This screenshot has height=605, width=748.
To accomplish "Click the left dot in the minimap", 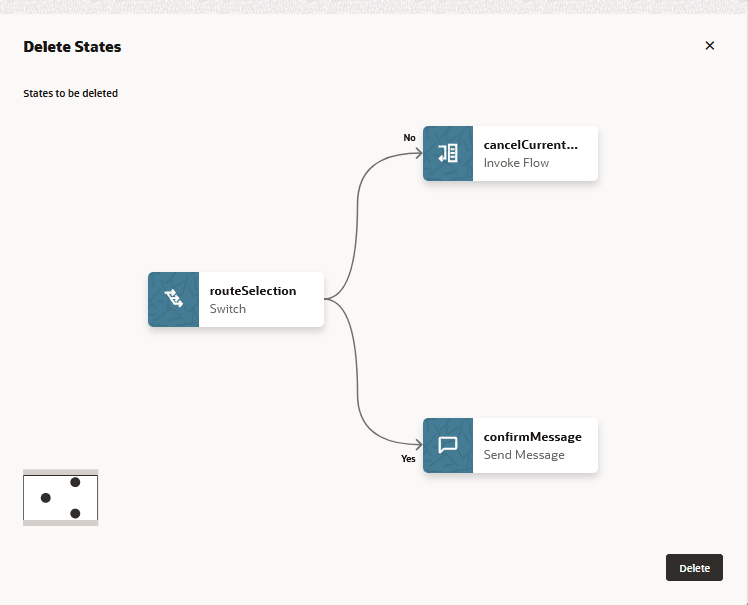I will (45, 497).
